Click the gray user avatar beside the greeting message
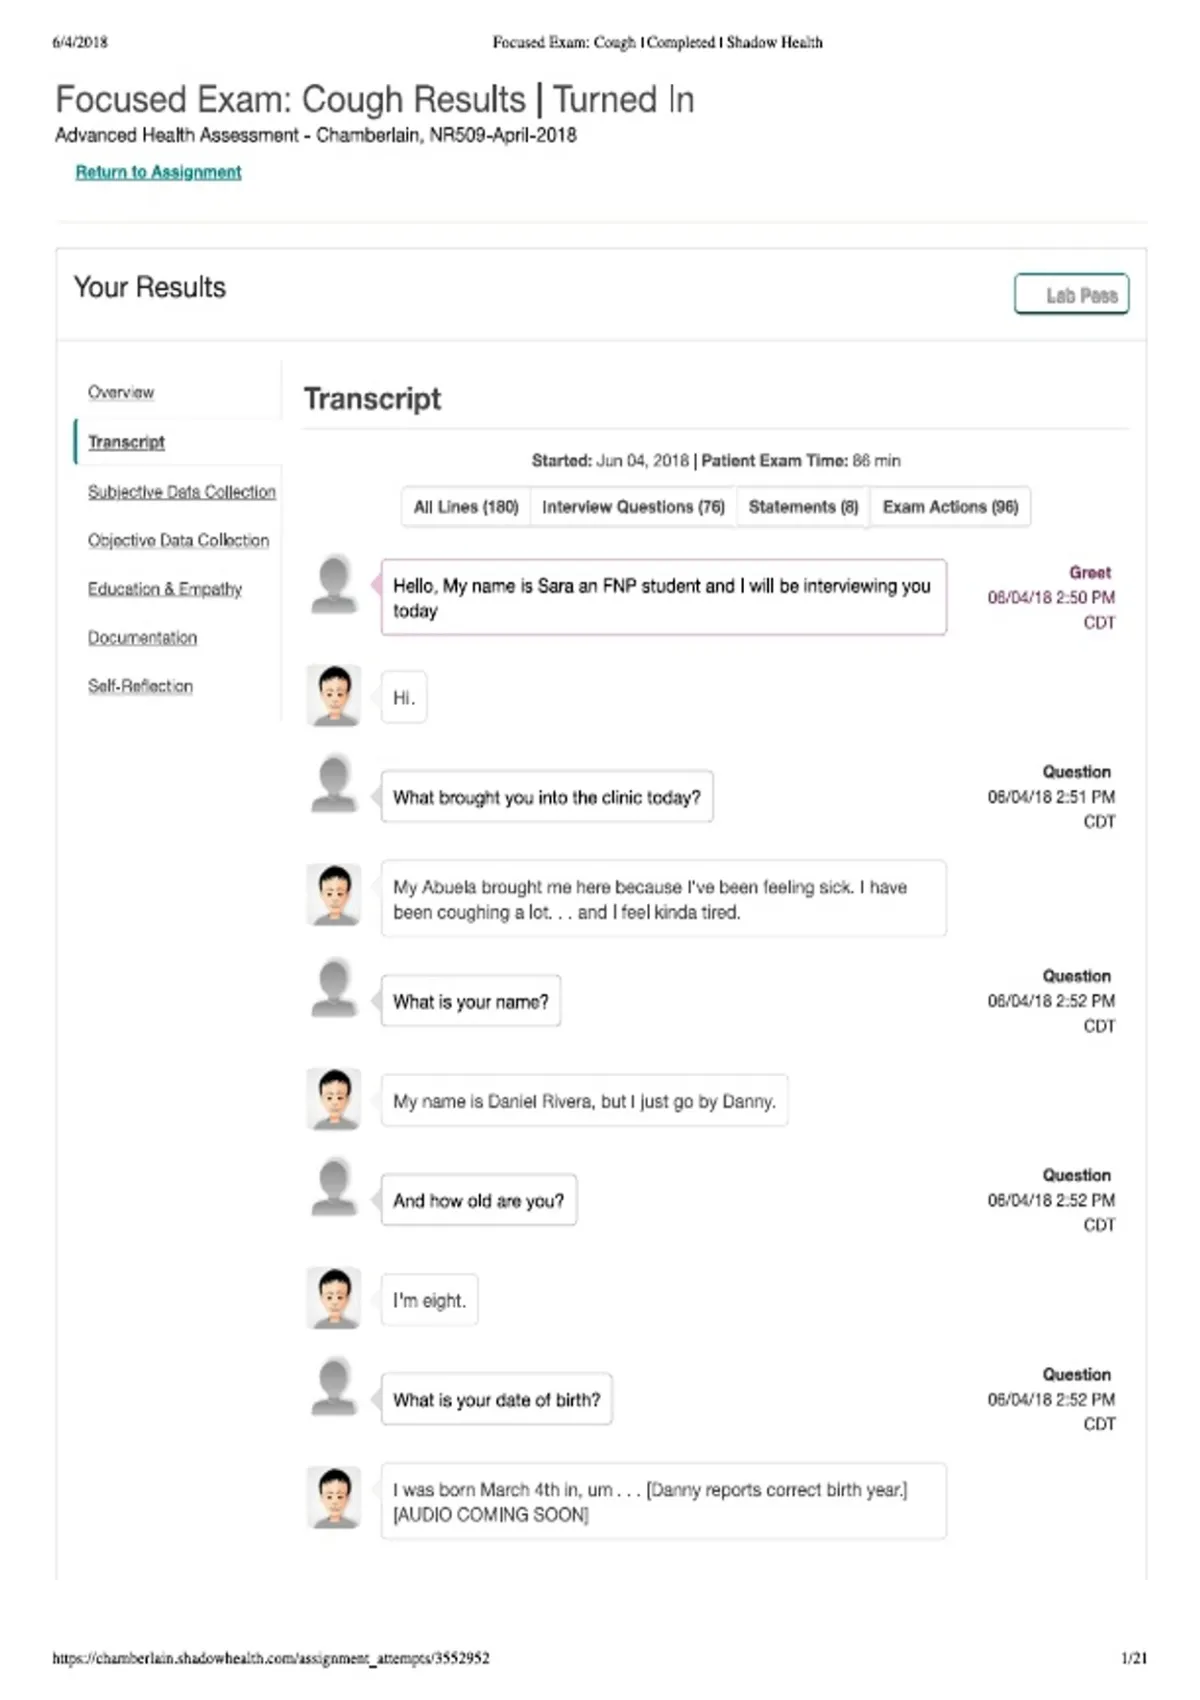Image resolution: width=1200 pixels, height=1700 pixels. pos(334,584)
